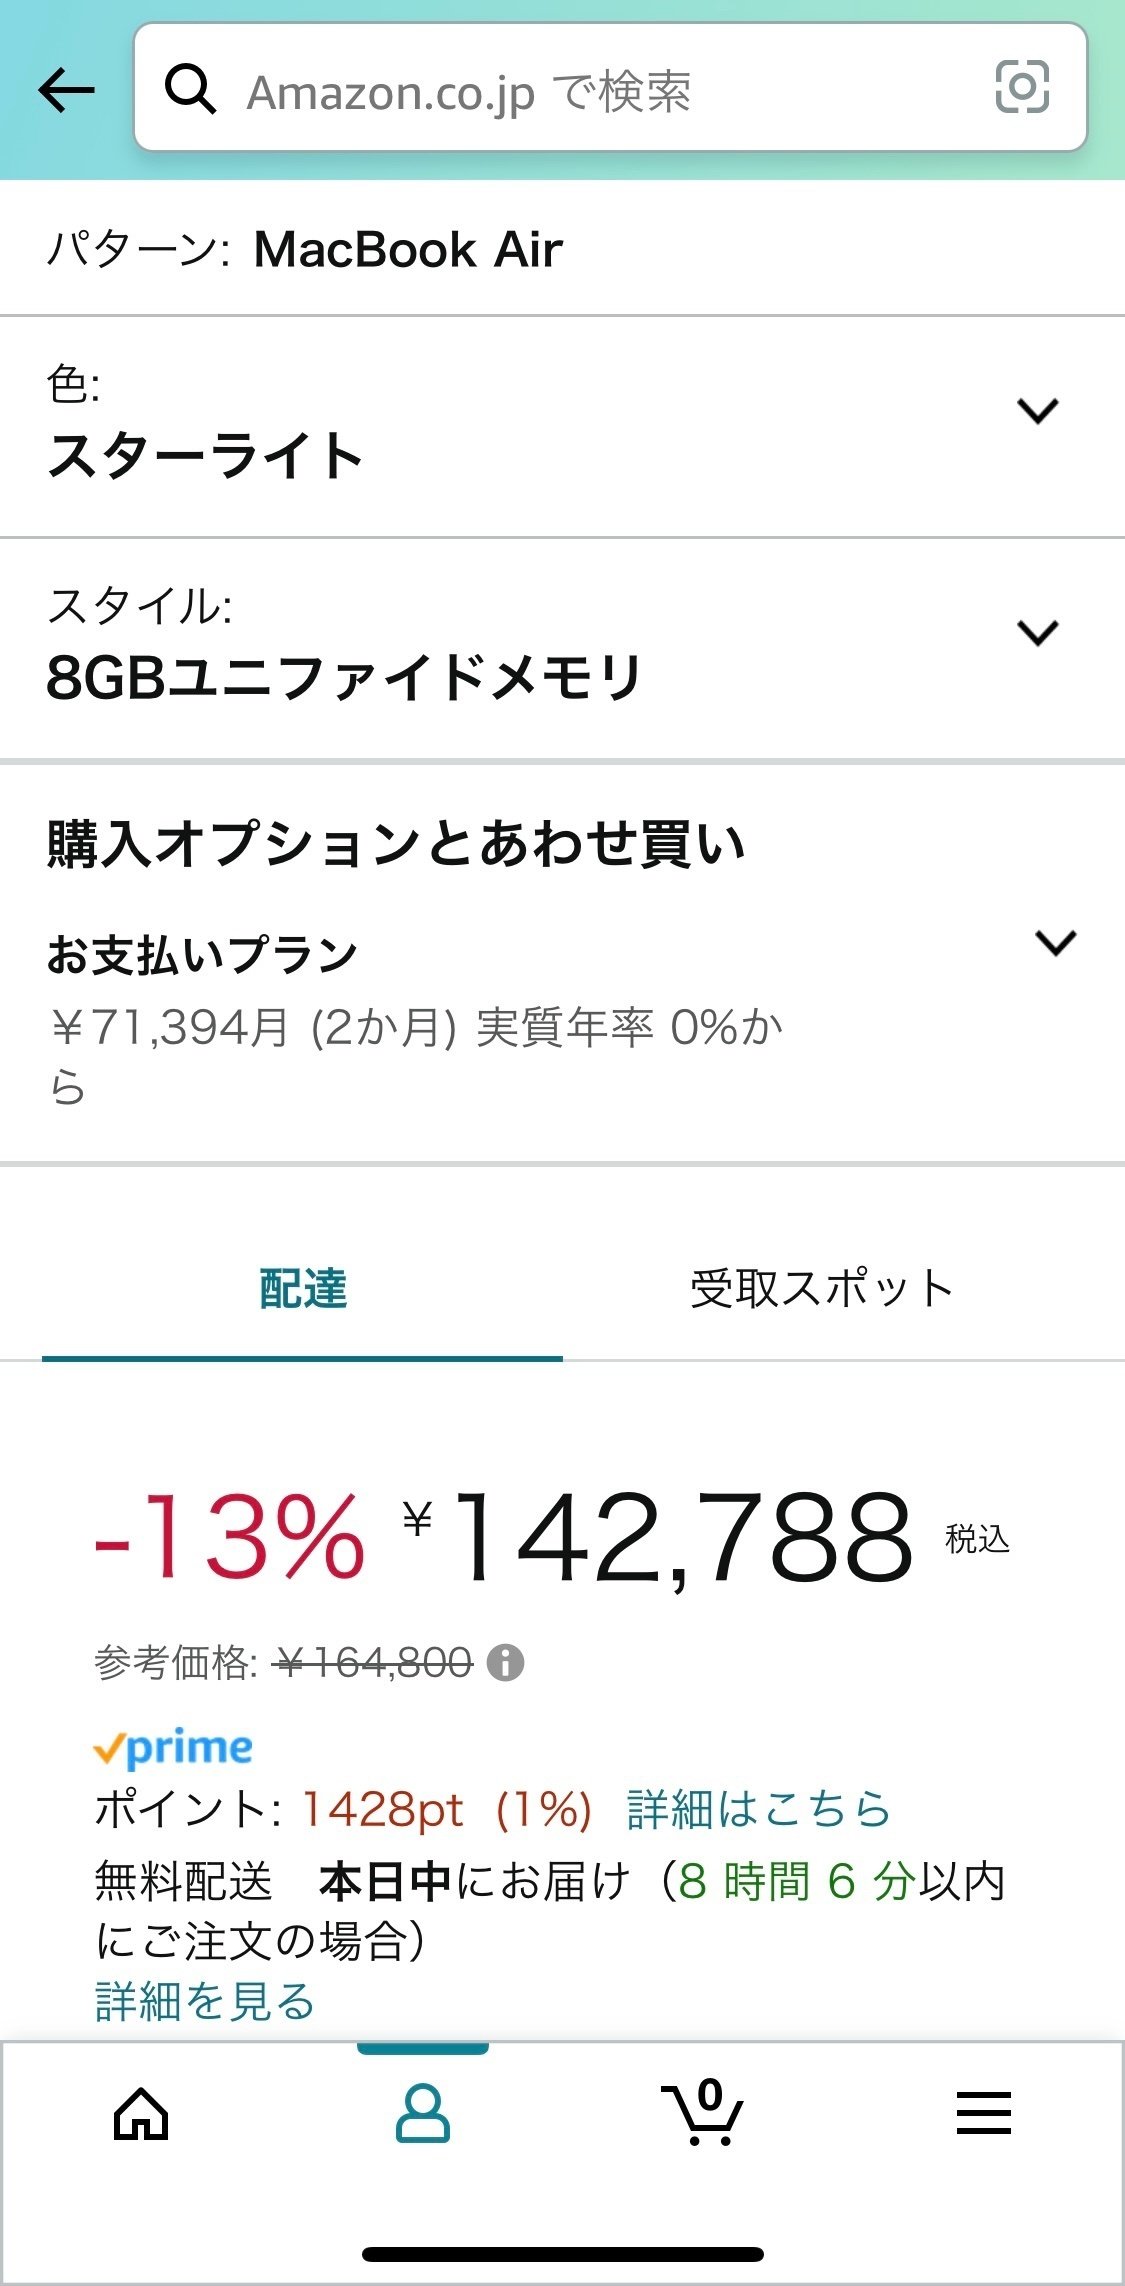Tap the ¥142,788 price text

tap(660, 1538)
